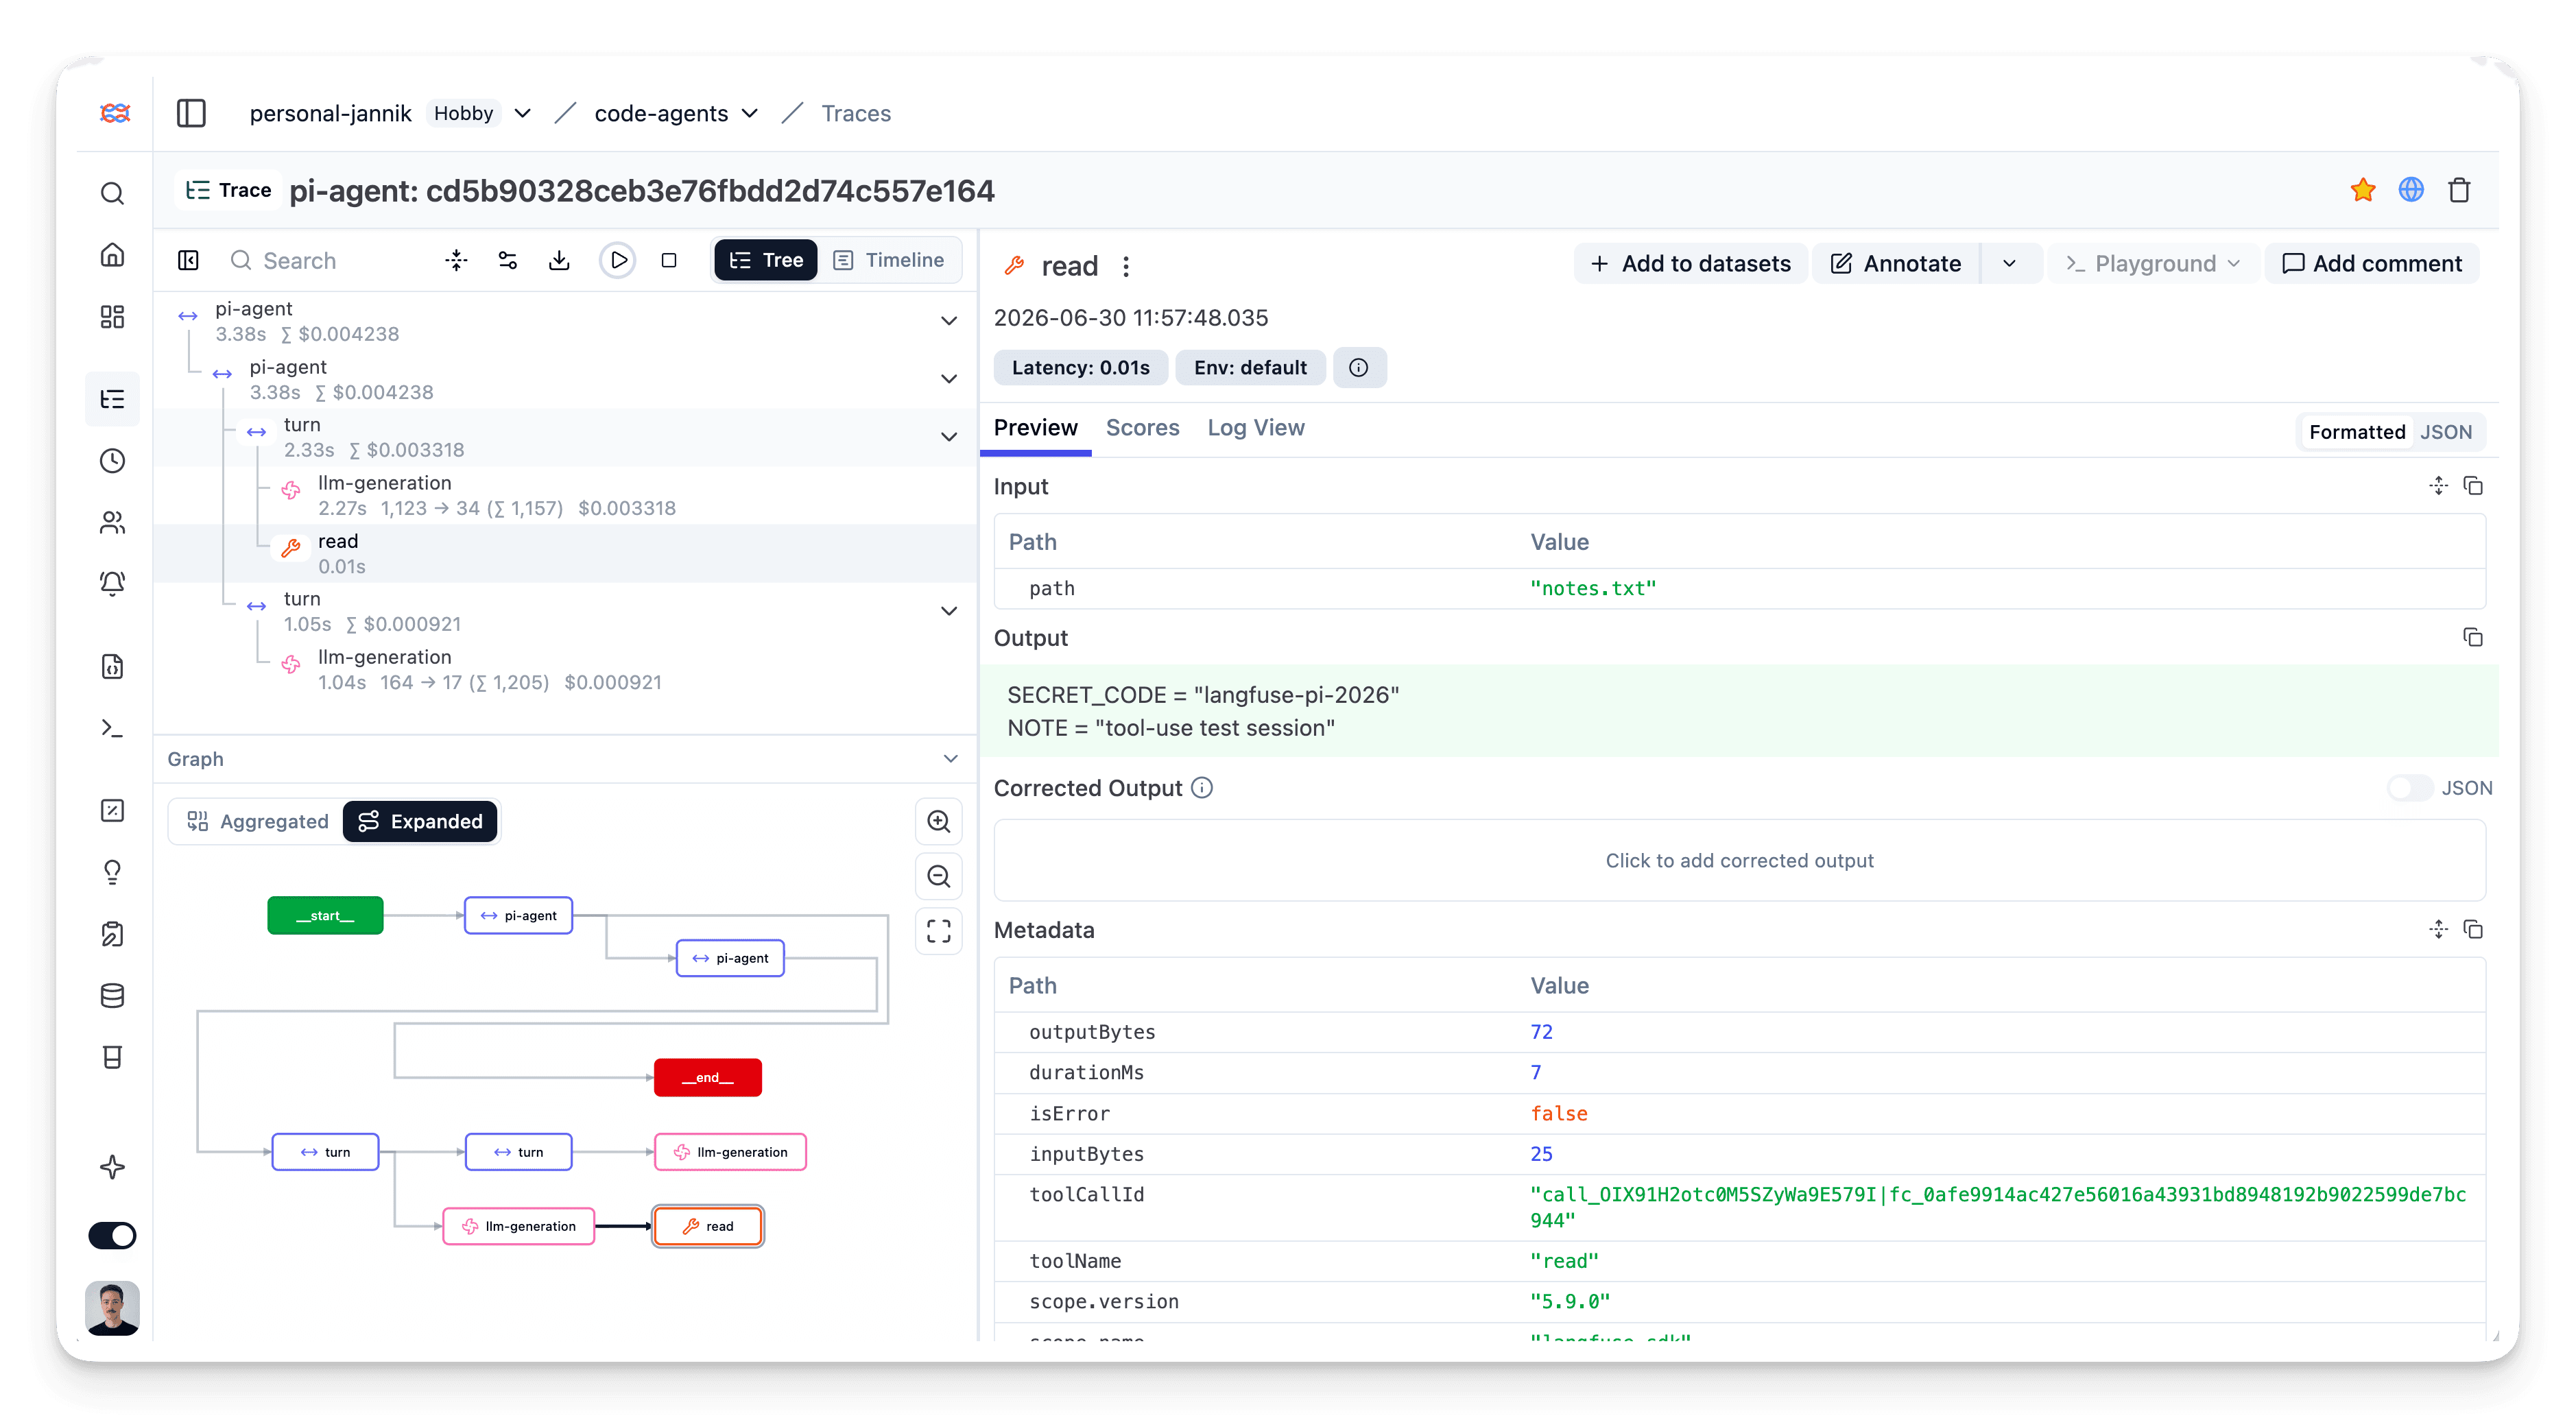Open lightbulb evaluation icon in the sidebar
The width and height of the screenshot is (2576, 1418).
pos(113,872)
